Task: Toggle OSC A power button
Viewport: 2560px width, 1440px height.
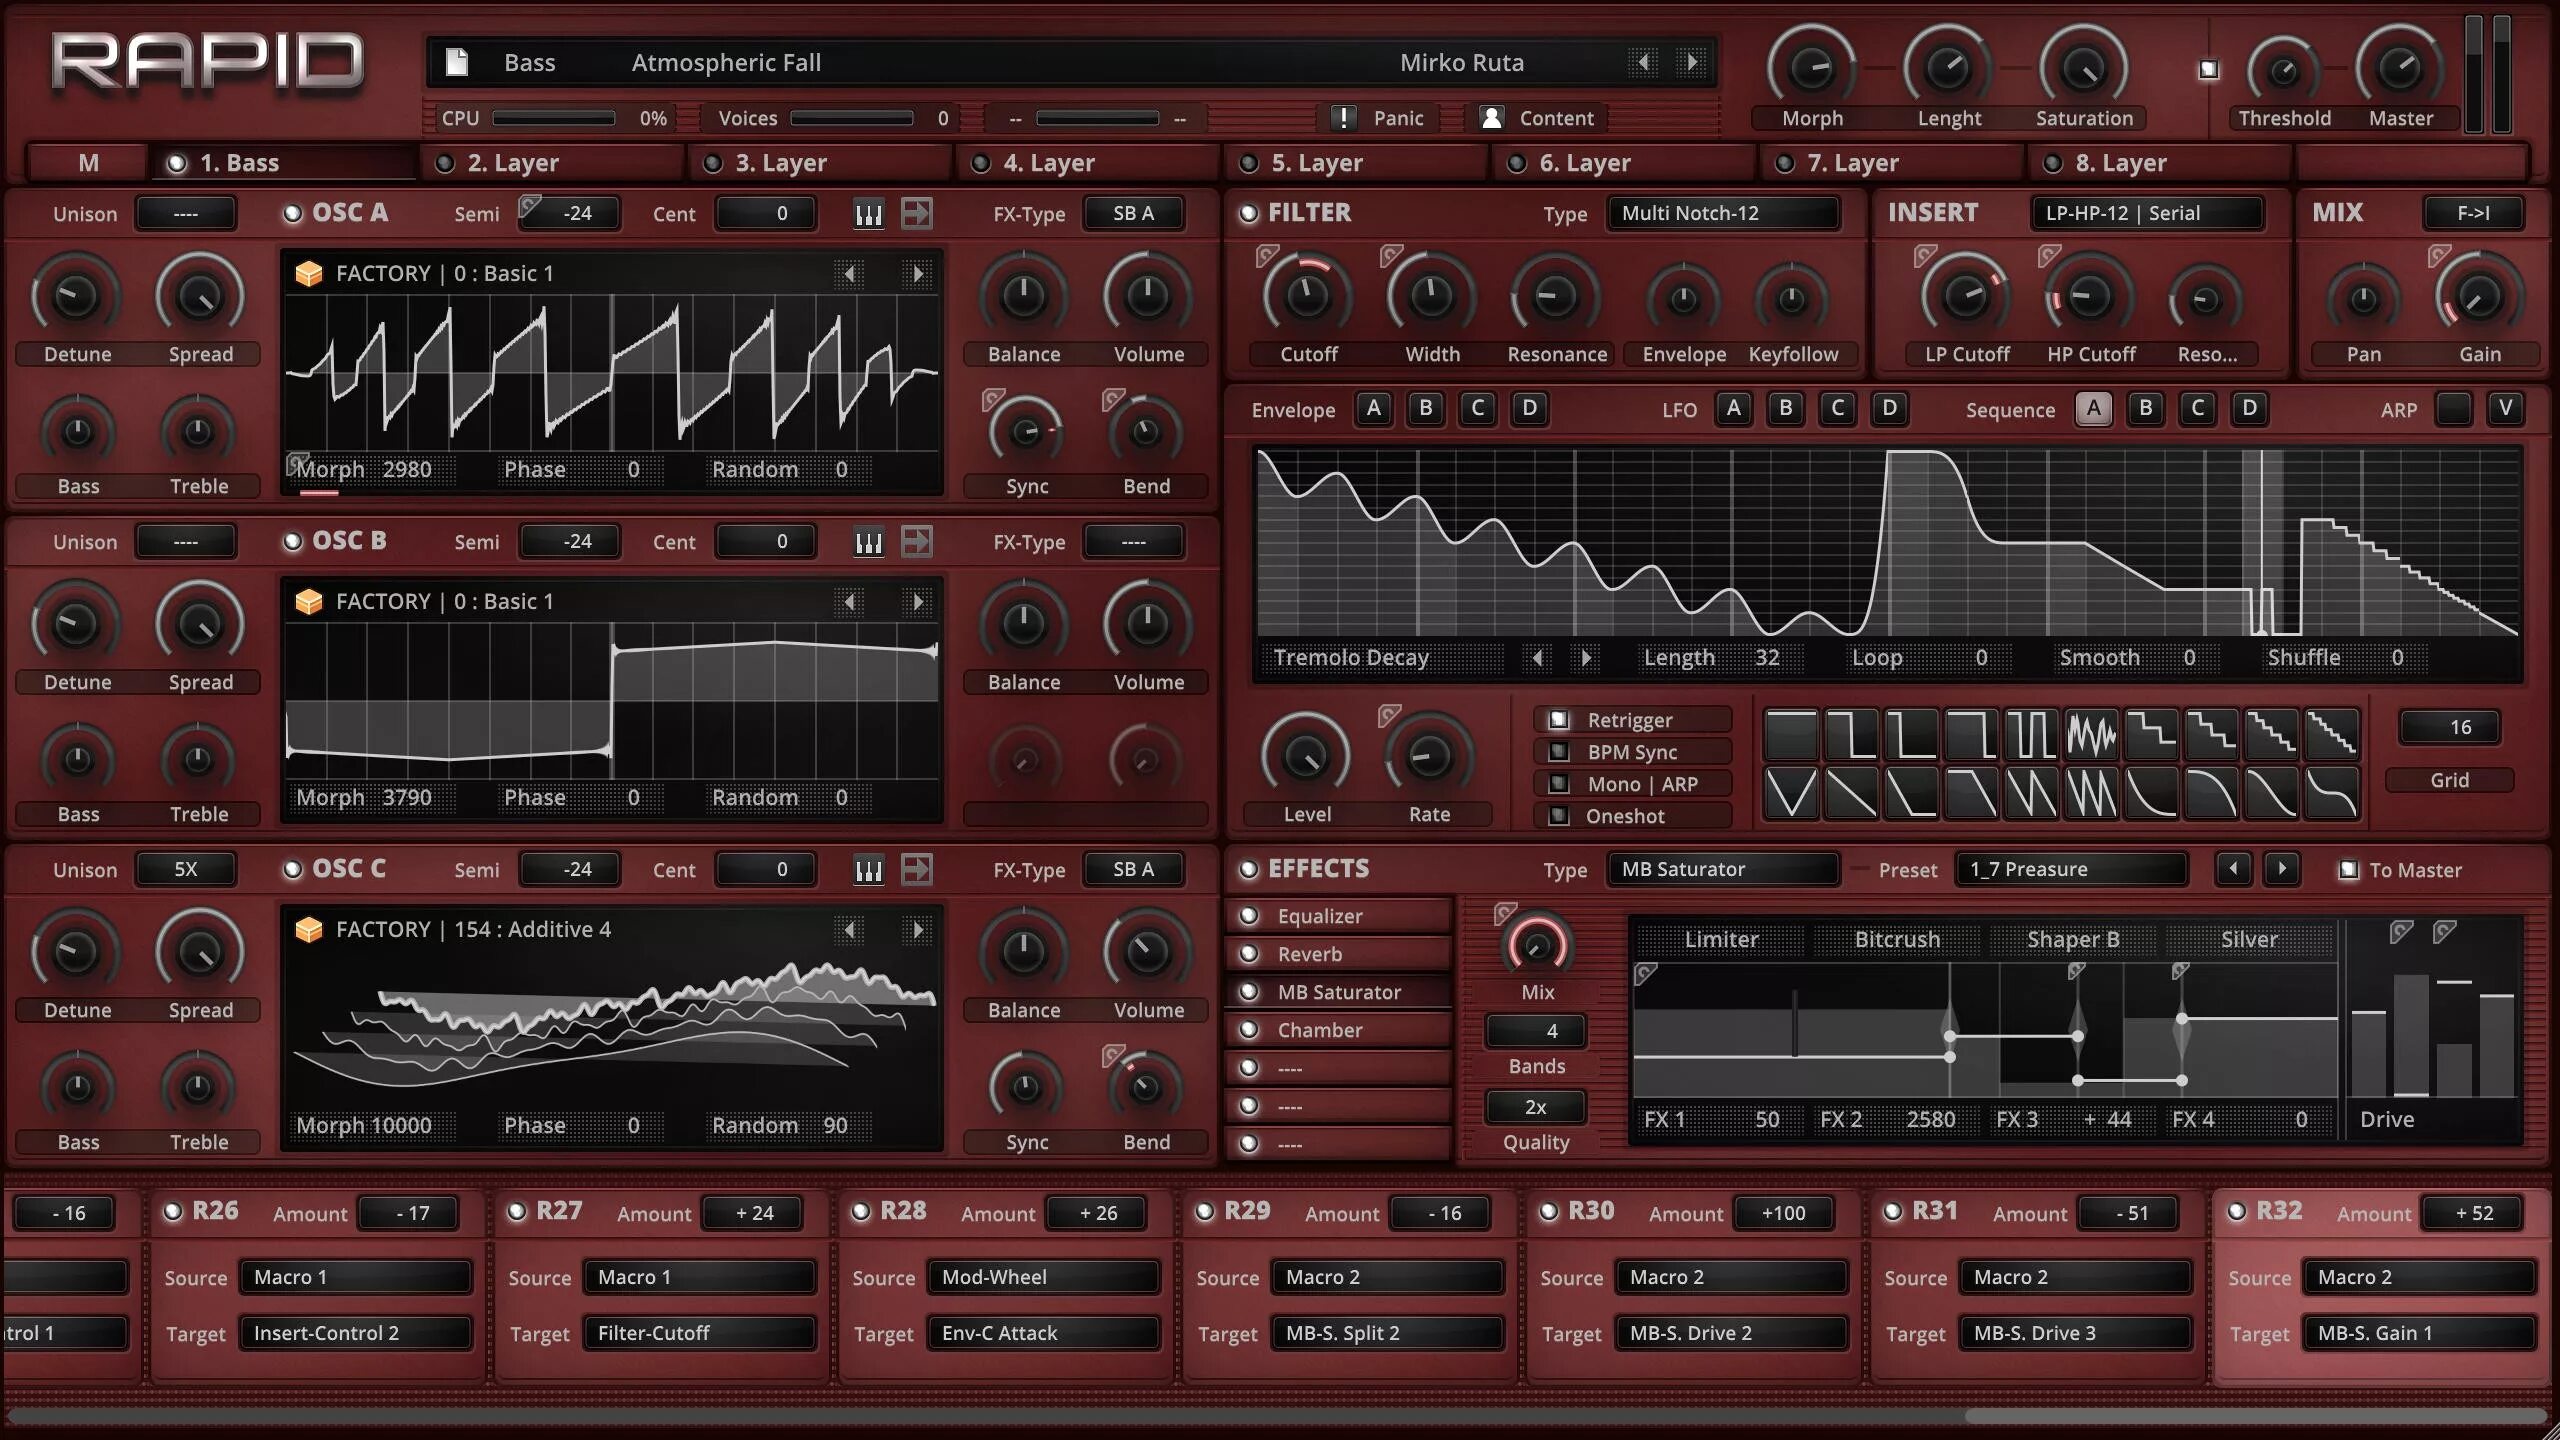Action: [x=292, y=213]
